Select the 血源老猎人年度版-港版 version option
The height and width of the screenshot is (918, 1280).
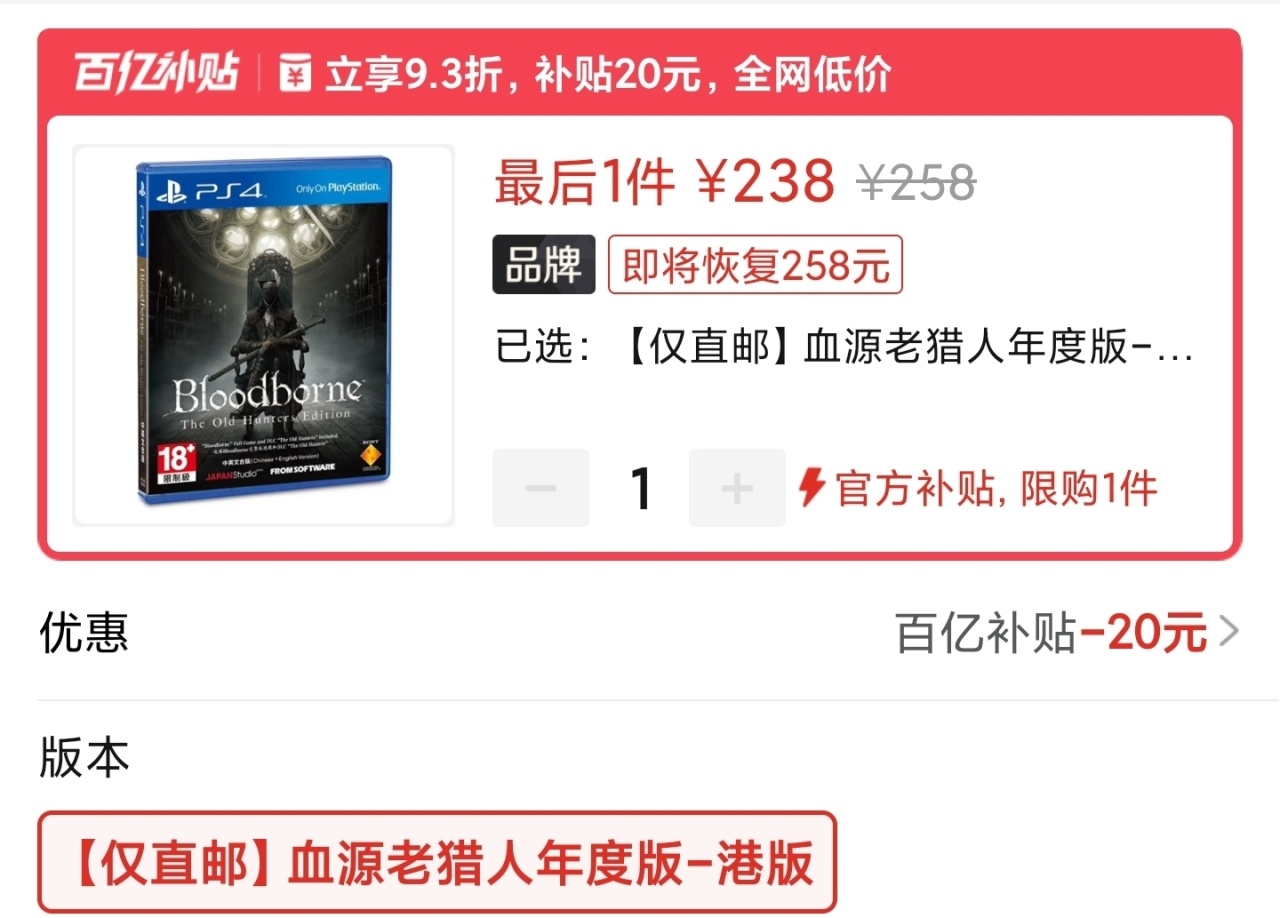[x=437, y=862]
